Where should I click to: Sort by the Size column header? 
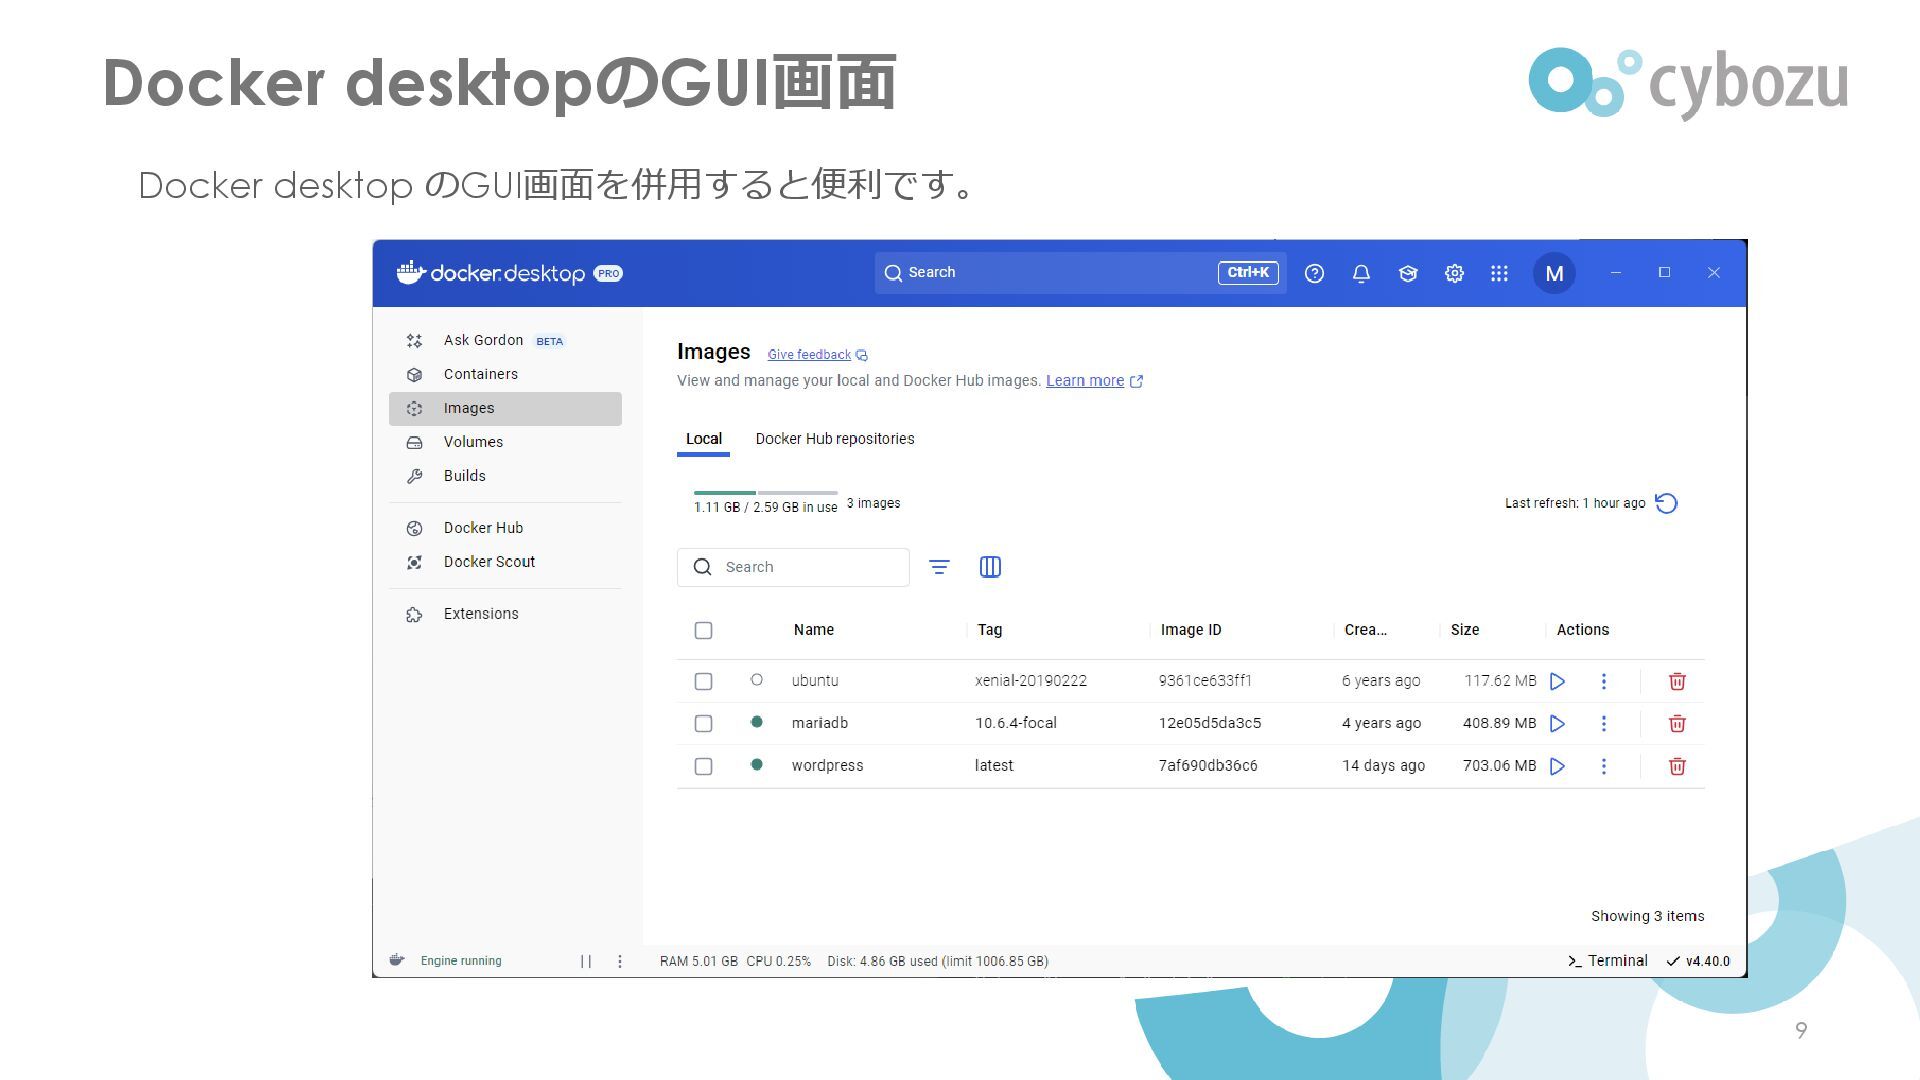click(x=1465, y=630)
